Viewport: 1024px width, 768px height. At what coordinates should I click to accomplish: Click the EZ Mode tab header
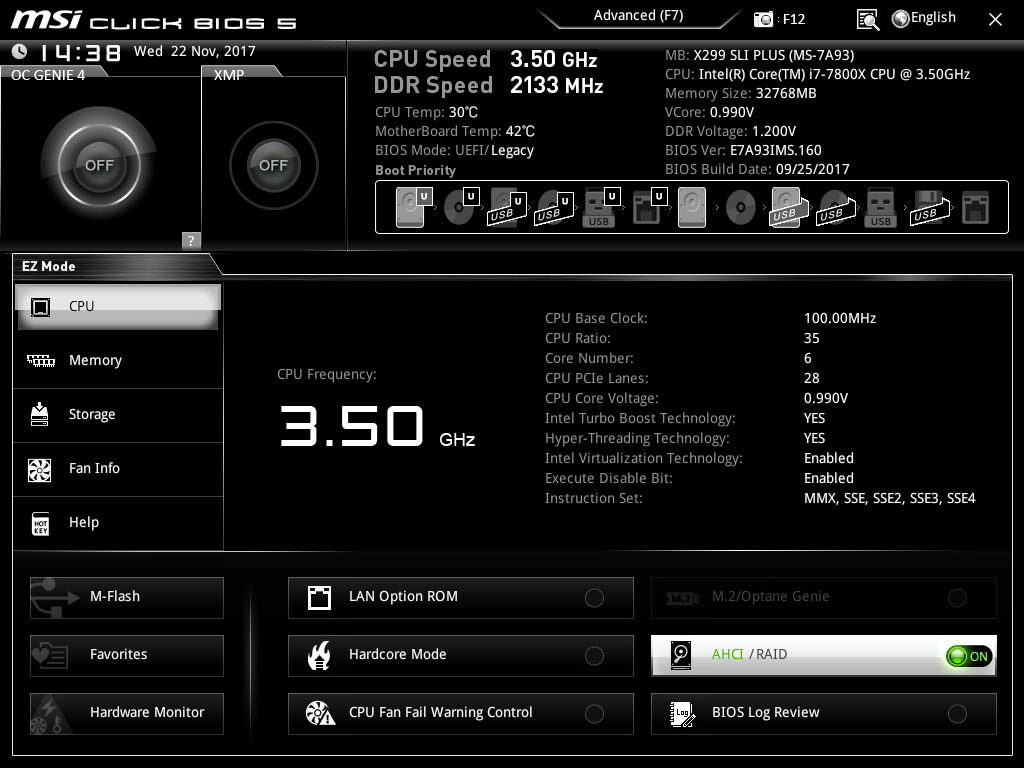click(x=49, y=266)
